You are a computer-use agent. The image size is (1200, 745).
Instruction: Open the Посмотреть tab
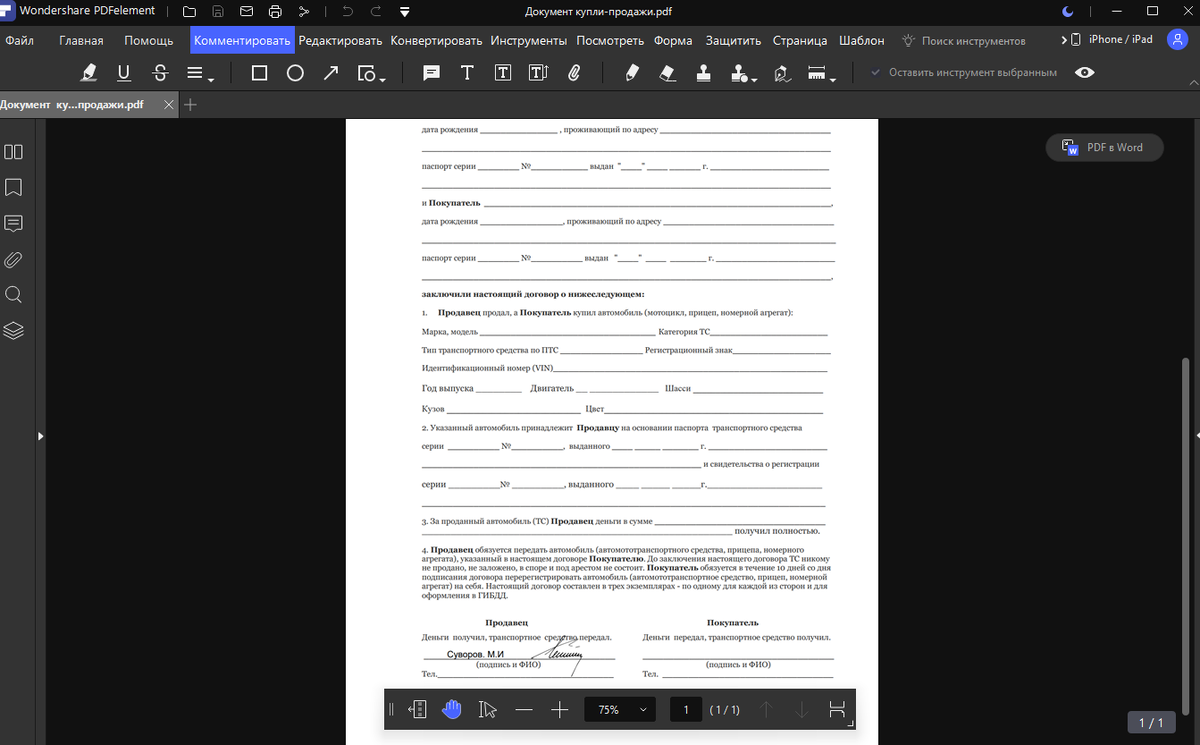(x=610, y=41)
